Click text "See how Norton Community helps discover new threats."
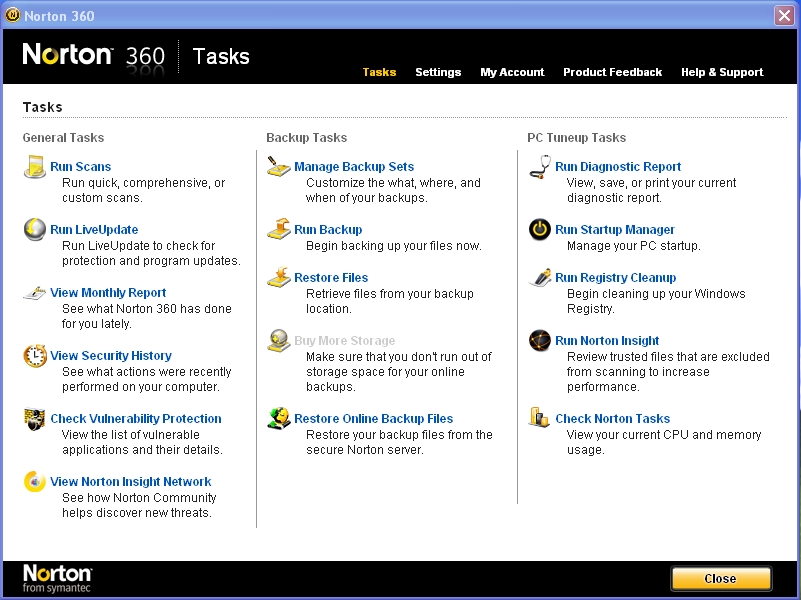Viewport: 801px width, 600px height. coord(139,505)
